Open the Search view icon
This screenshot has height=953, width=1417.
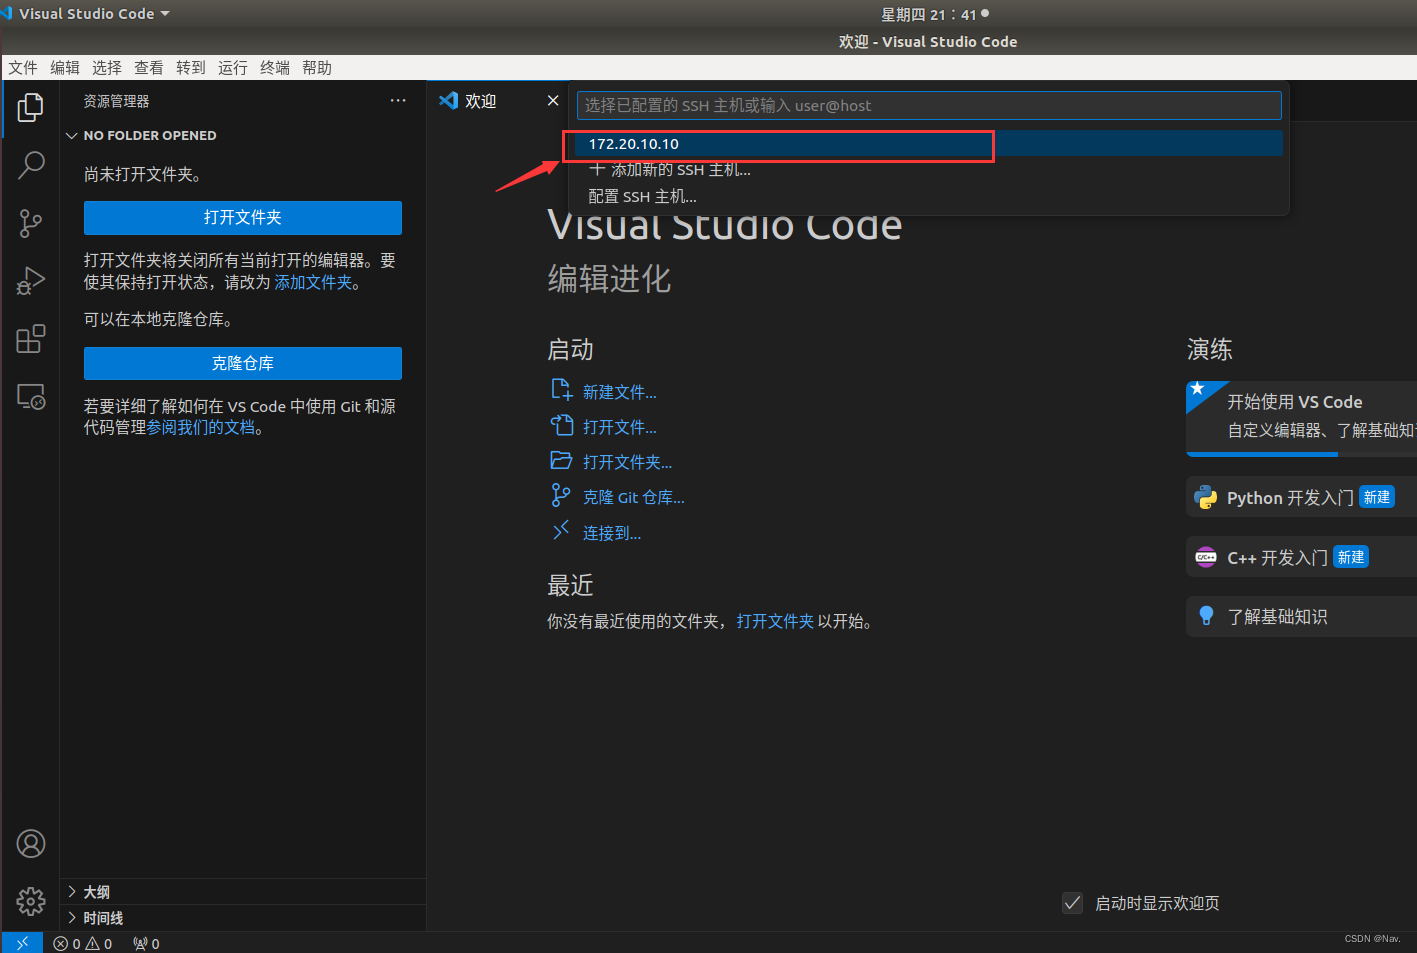31,165
